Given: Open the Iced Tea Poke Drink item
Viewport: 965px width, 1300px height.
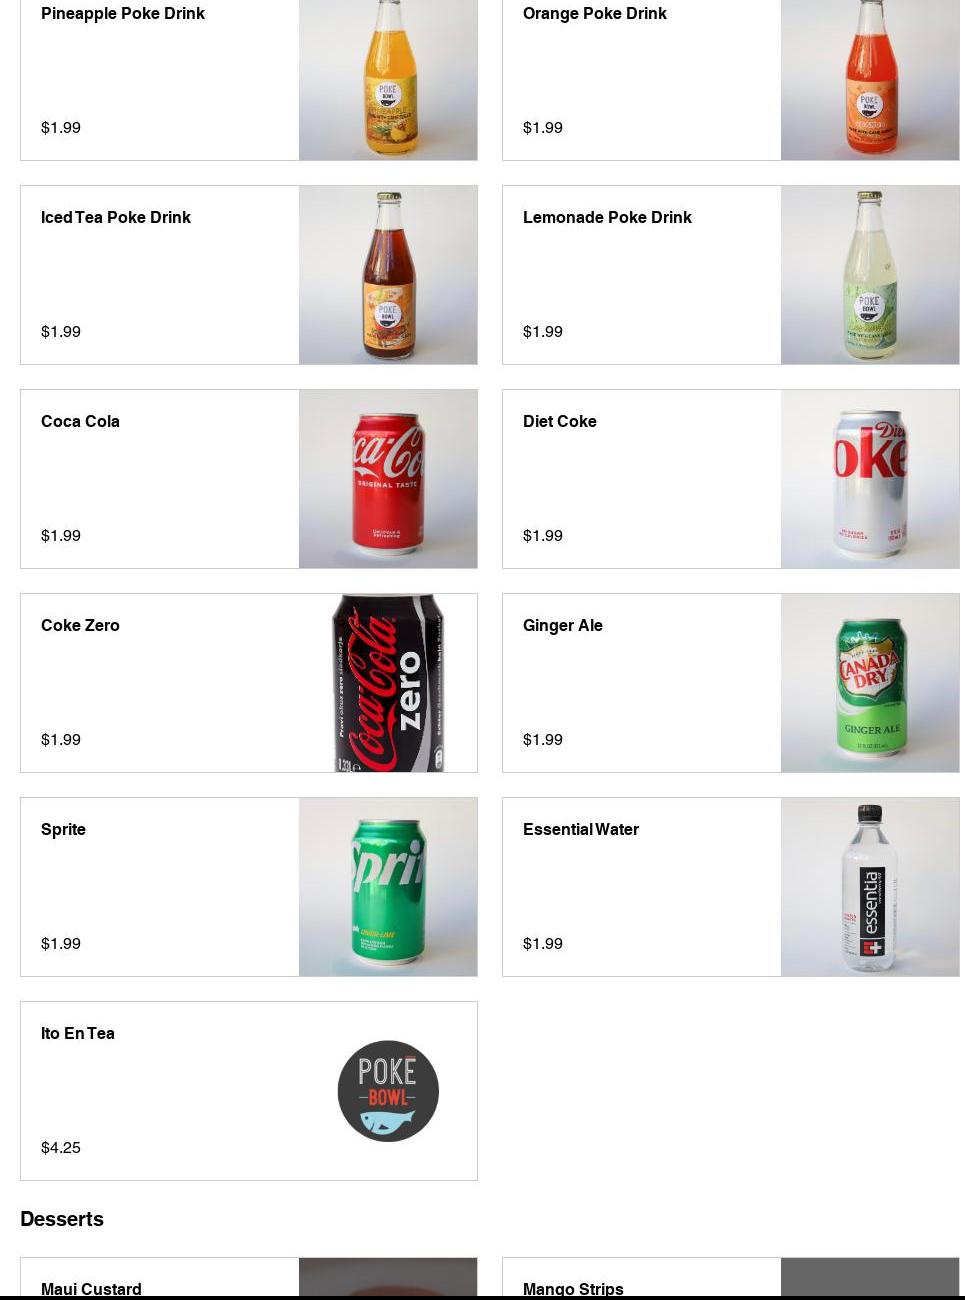Looking at the screenshot, I should pos(116,218).
